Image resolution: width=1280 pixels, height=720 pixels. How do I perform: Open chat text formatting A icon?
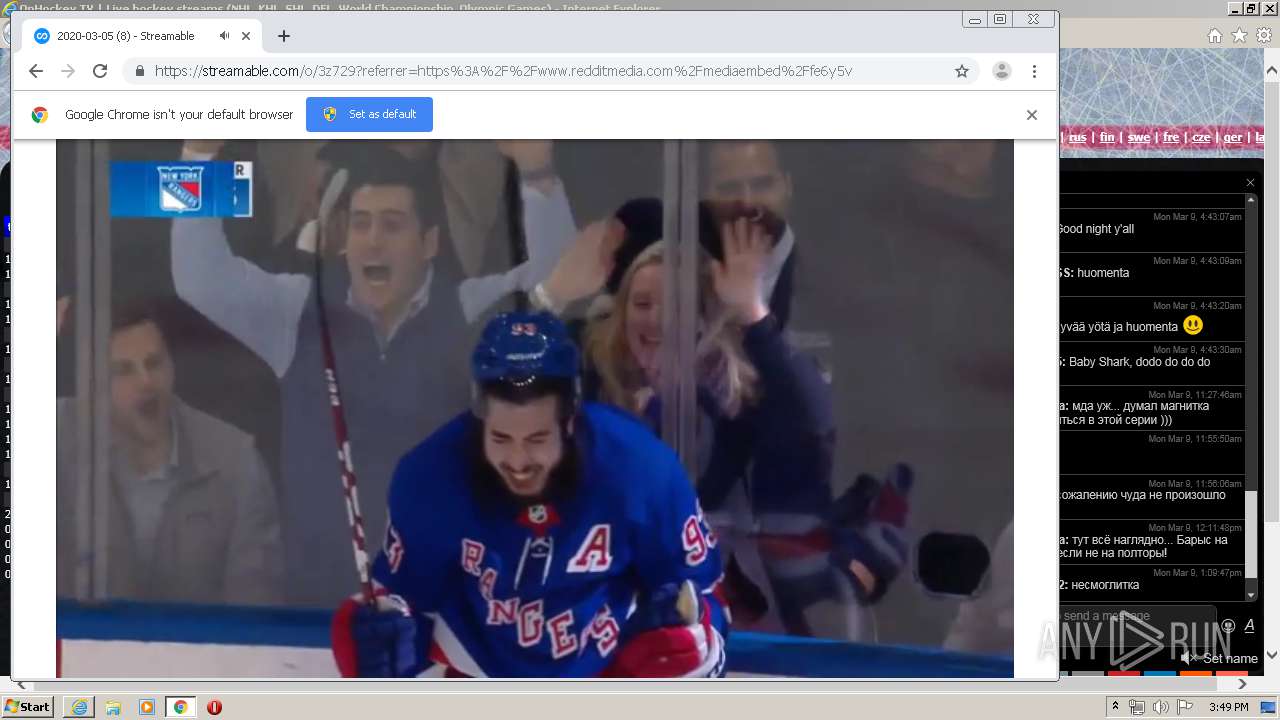(x=1249, y=626)
